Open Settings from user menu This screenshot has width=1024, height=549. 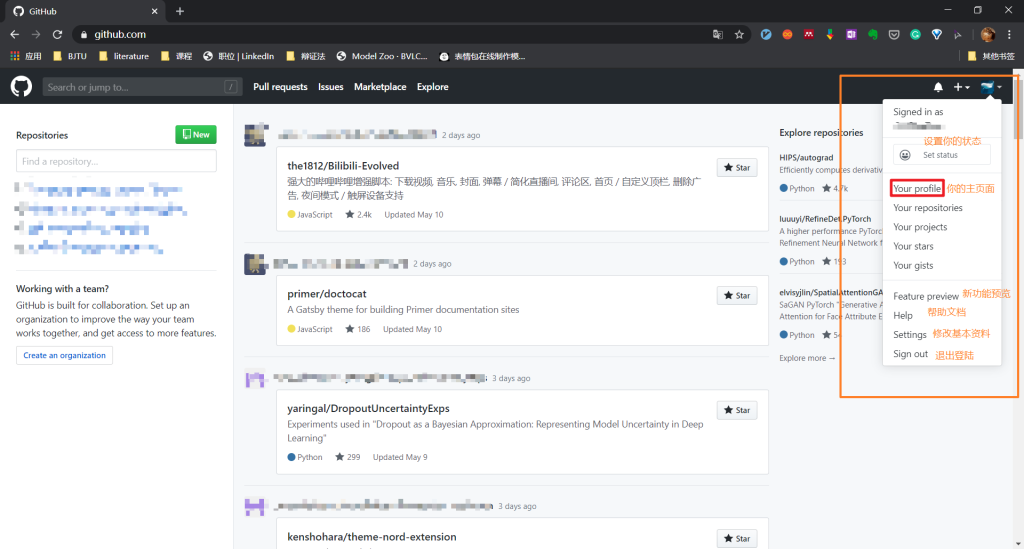(x=910, y=334)
